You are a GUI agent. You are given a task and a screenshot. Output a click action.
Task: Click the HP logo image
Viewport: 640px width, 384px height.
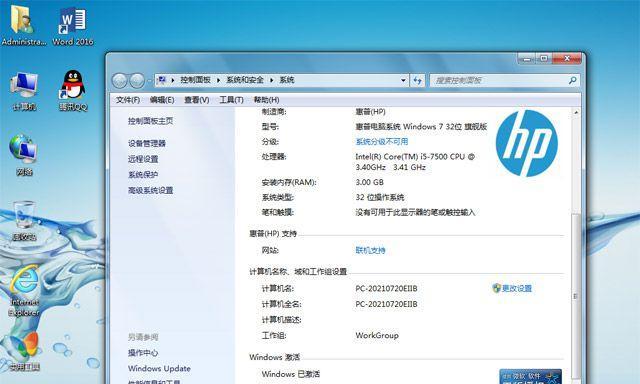(527, 143)
